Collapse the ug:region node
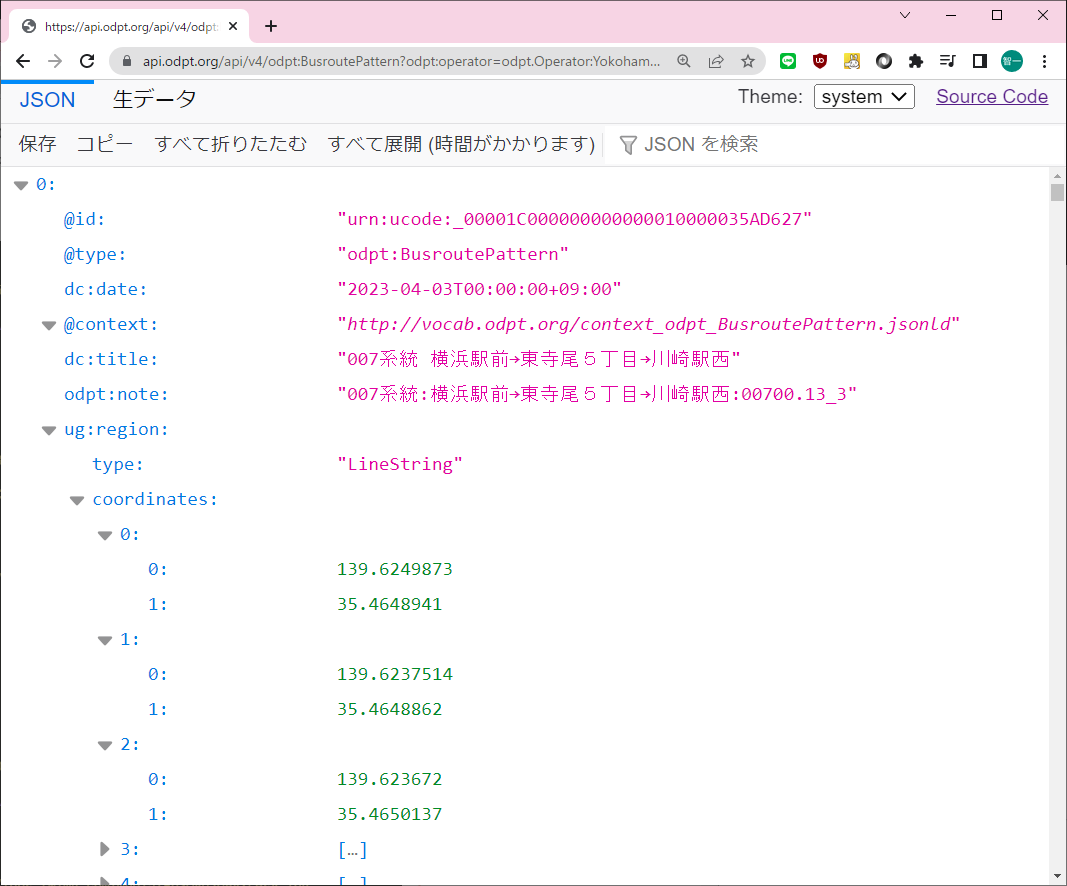The height and width of the screenshot is (886, 1067). click(x=48, y=430)
